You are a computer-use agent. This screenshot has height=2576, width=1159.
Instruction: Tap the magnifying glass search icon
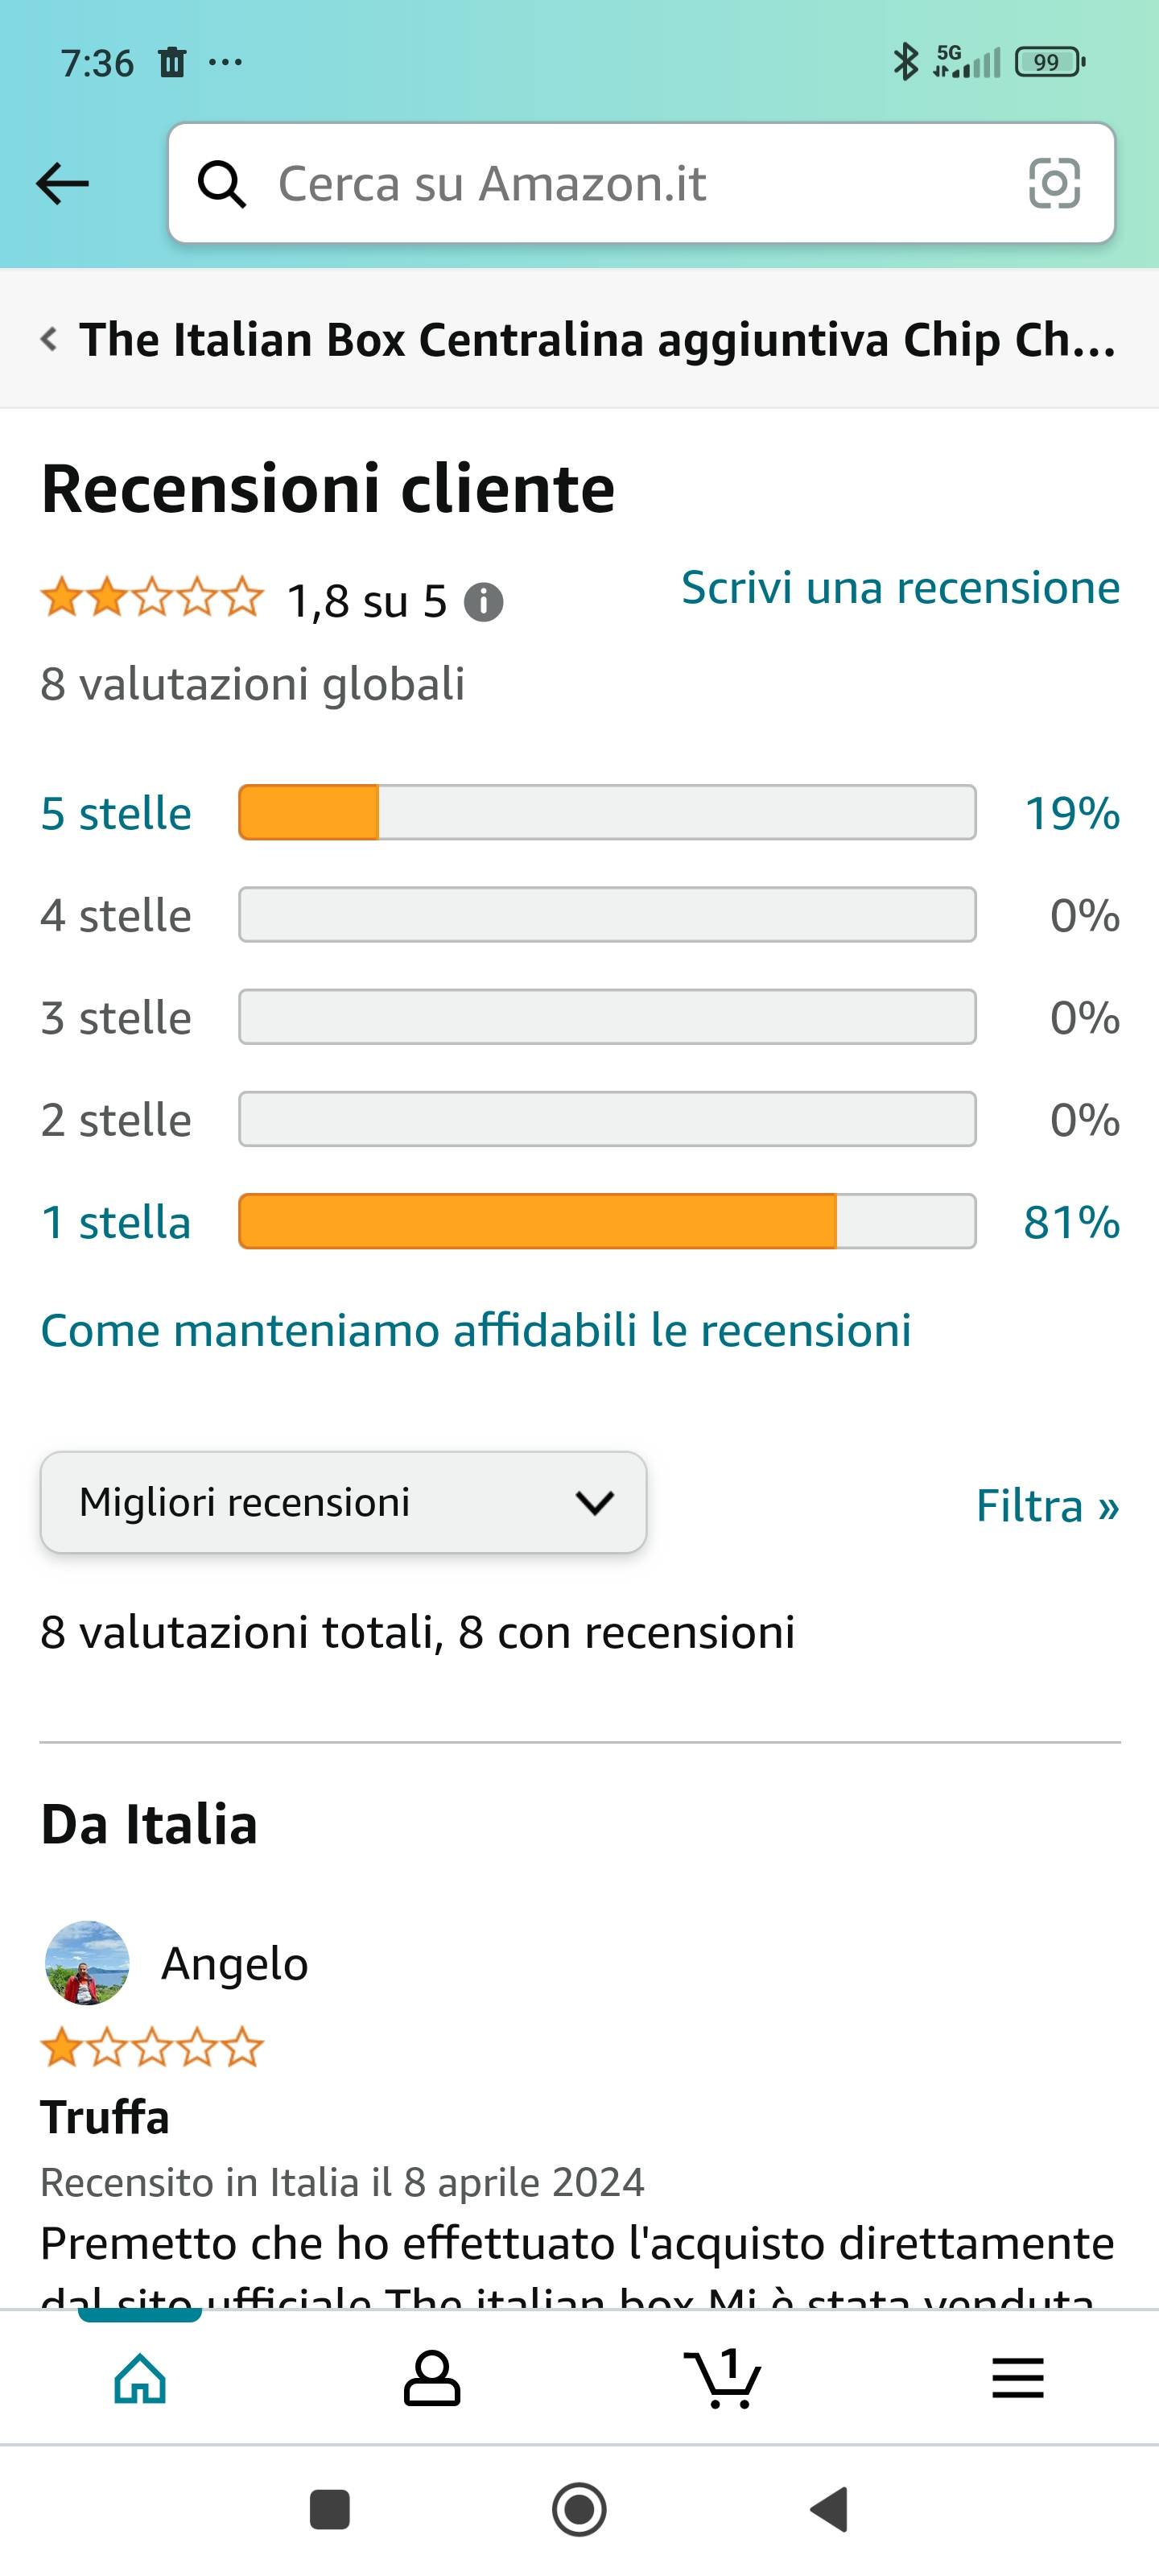pyautogui.click(x=221, y=184)
